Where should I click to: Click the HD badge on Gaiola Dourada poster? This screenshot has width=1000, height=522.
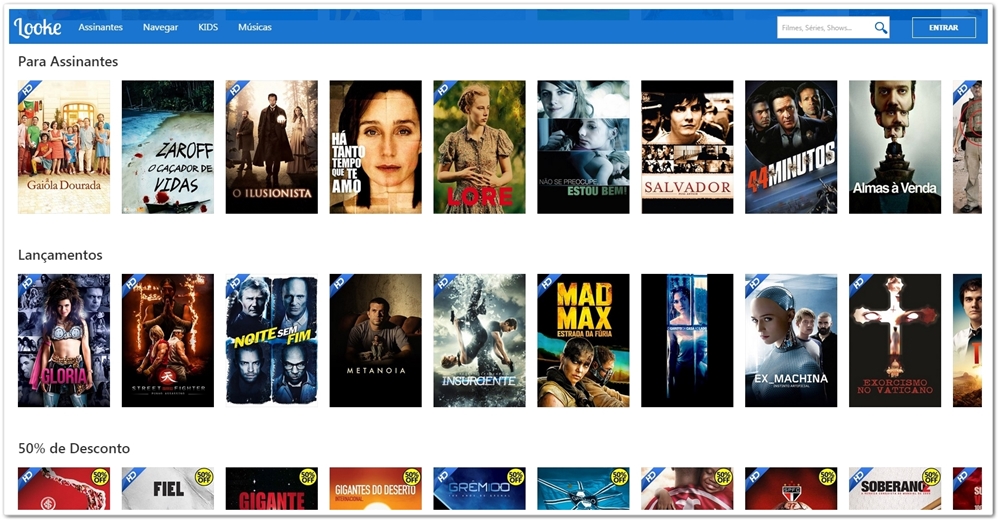(28, 90)
